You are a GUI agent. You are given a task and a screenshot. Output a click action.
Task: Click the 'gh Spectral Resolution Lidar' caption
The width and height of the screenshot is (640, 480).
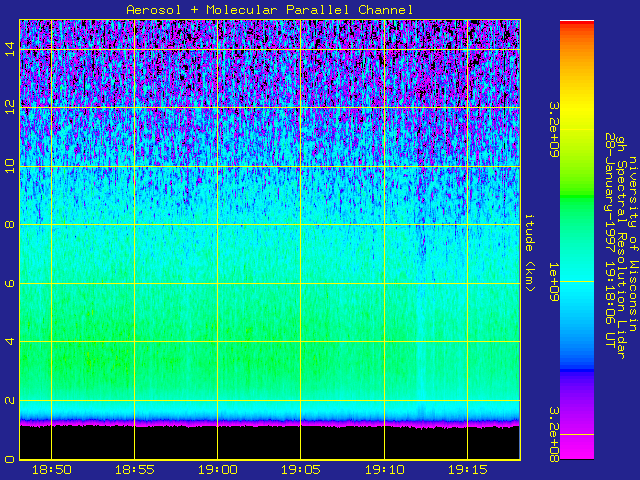point(621,248)
